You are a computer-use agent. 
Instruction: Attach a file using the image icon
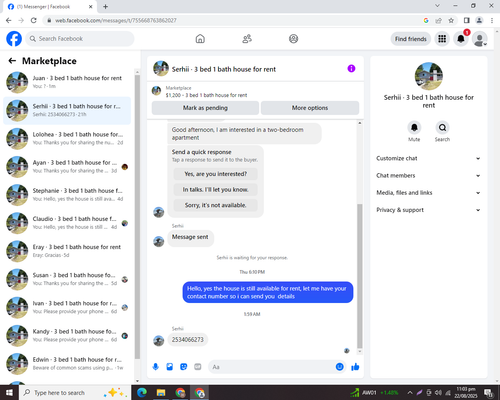(x=170, y=367)
